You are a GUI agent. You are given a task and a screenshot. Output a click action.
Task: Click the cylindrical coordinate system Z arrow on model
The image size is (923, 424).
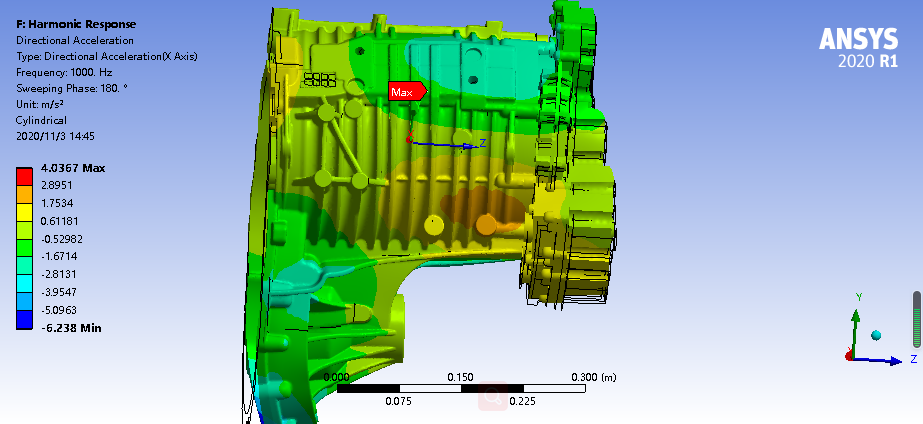click(468, 146)
